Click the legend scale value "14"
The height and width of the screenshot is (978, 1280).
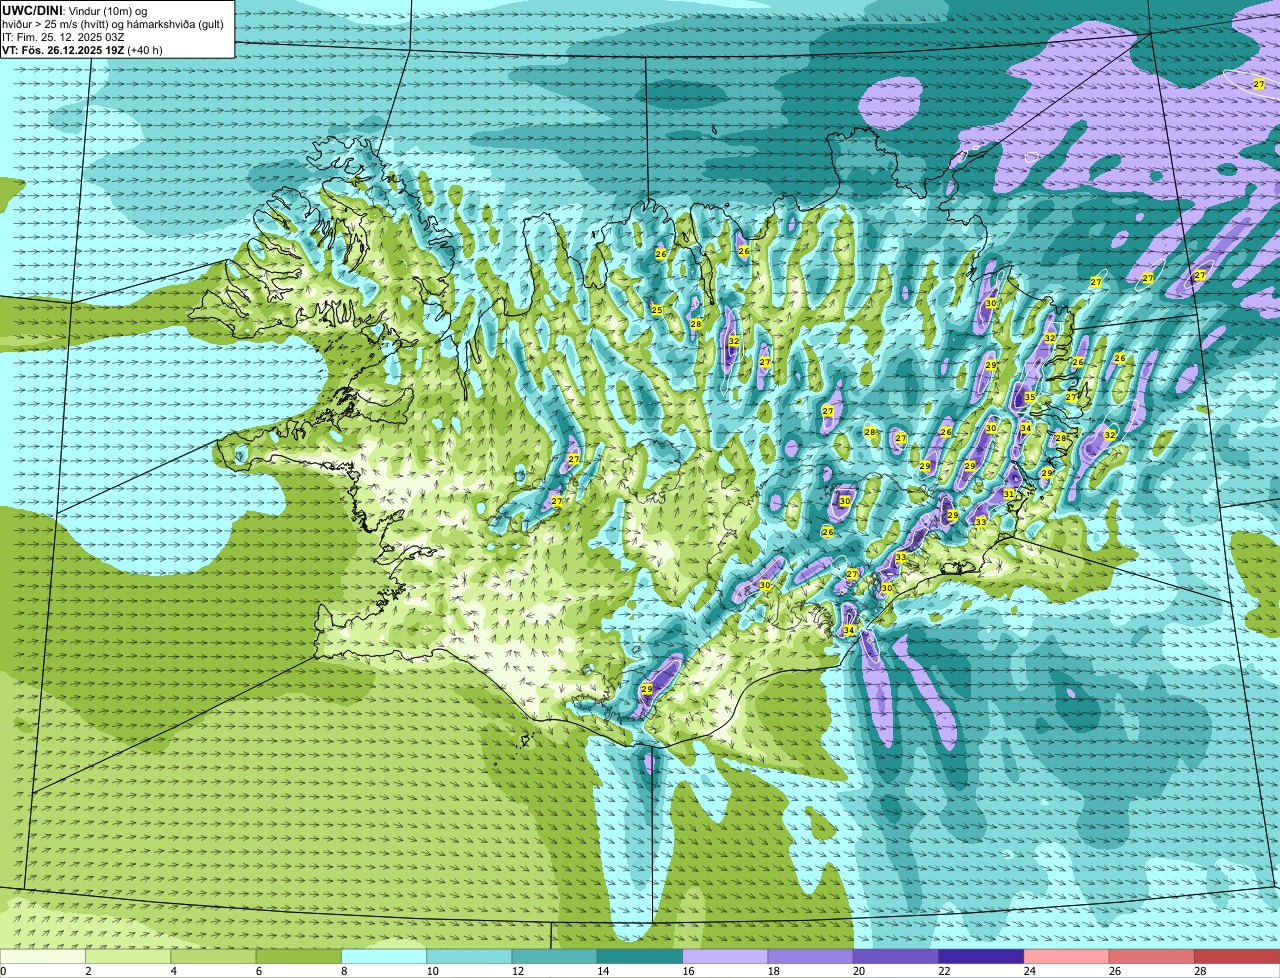(x=603, y=971)
